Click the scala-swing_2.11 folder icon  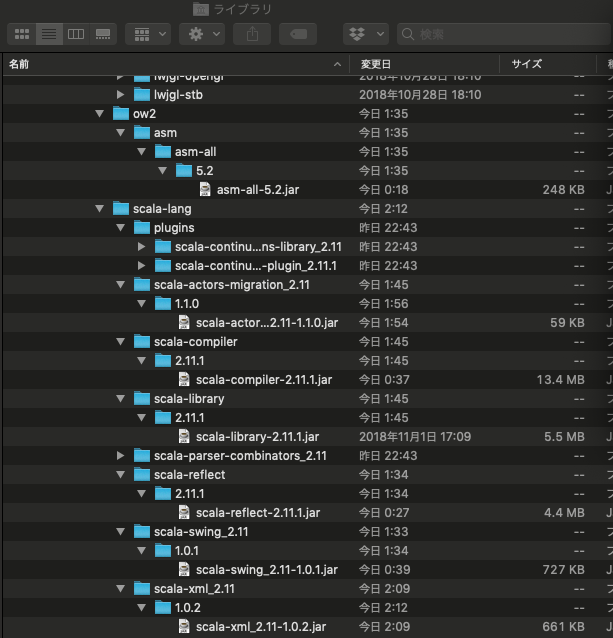pos(142,531)
